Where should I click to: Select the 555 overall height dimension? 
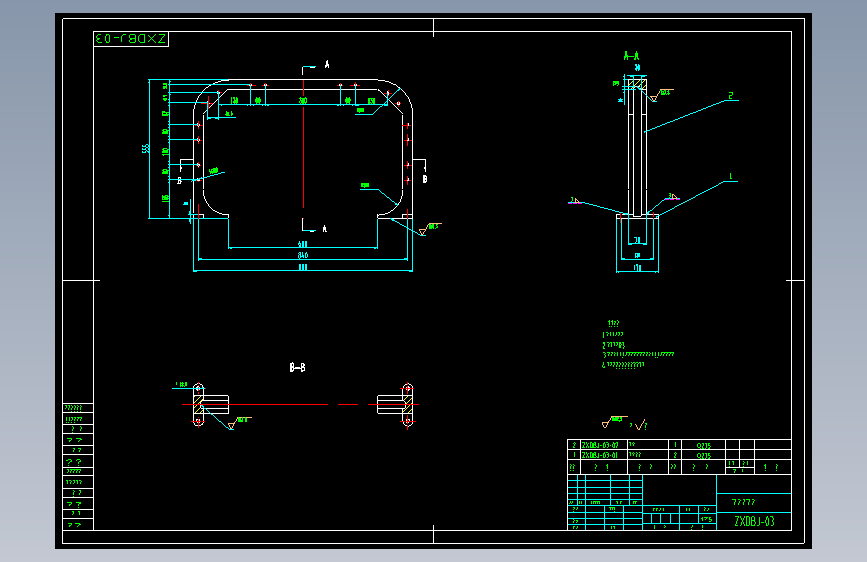click(x=145, y=149)
